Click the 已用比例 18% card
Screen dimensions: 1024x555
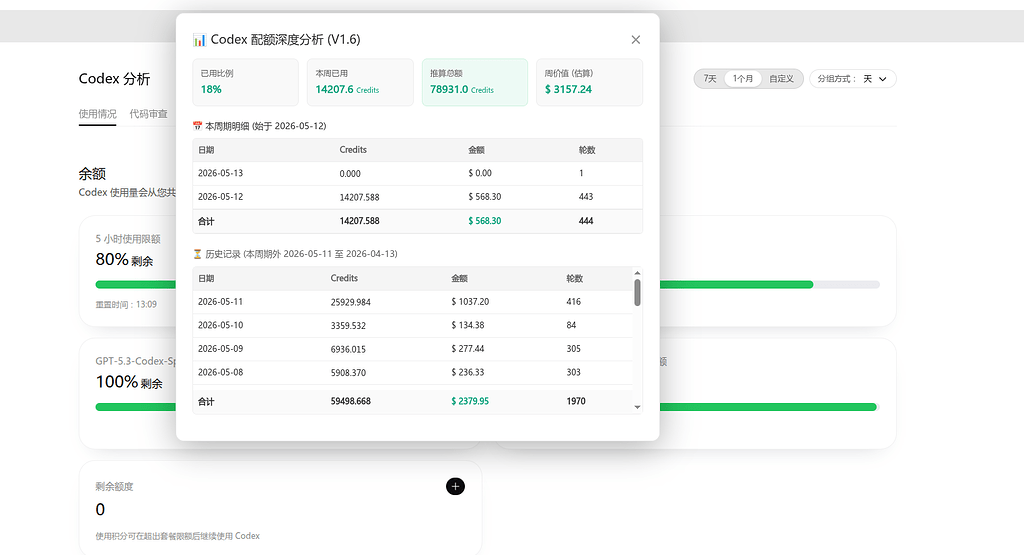[x=246, y=82]
